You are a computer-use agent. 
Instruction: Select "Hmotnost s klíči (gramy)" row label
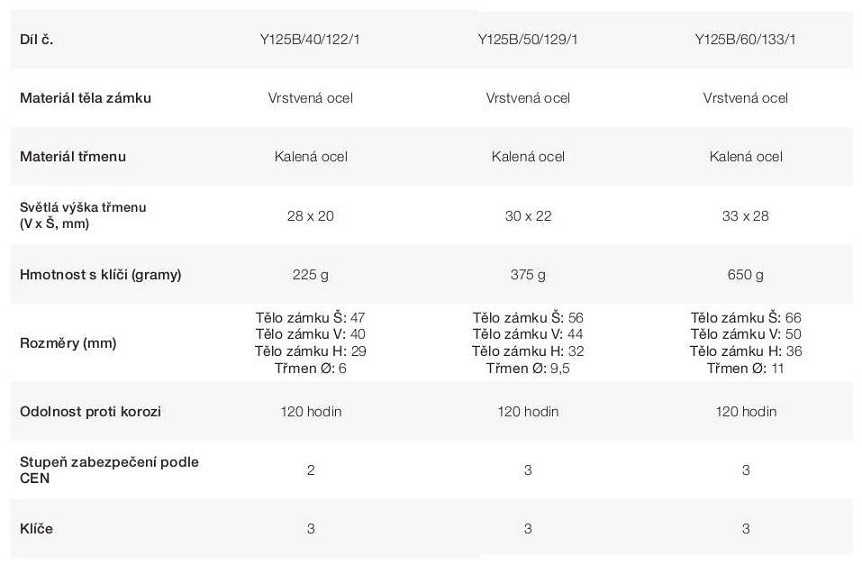point(100,274)
